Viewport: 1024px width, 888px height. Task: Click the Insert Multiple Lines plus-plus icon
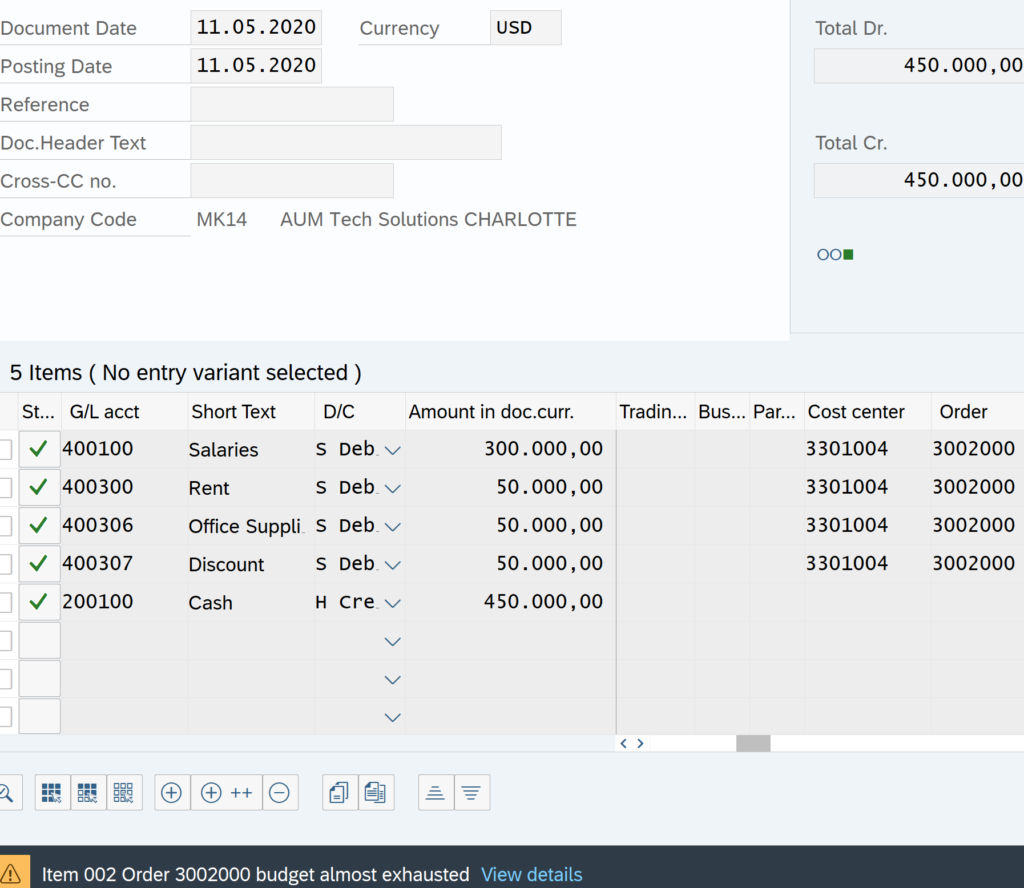[x=227, y=793]
